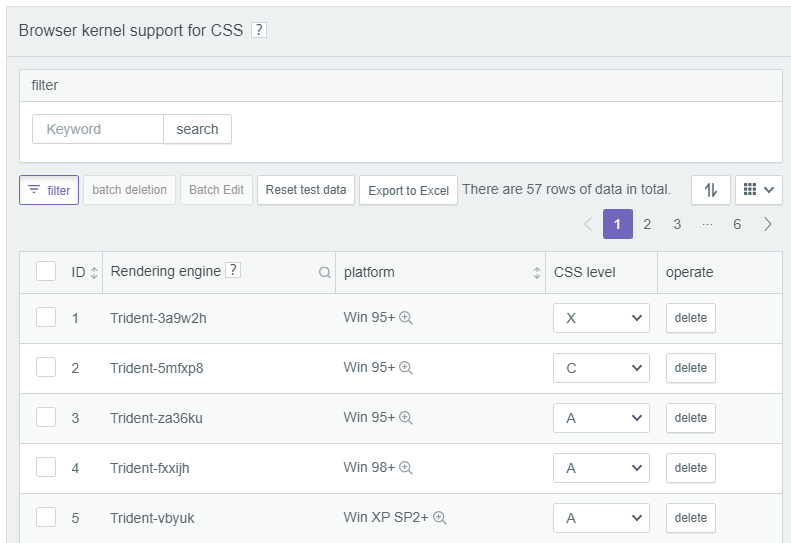The height and width of the screenshot is (543, 791).
Task: Tick the select-all checkbox in the table header
Action: point(46,271)
